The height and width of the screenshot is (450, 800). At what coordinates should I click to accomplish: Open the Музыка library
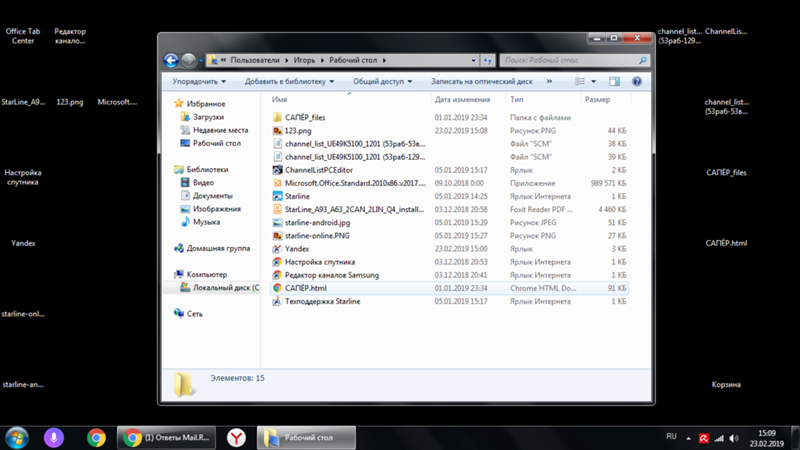tap(206, 222)
